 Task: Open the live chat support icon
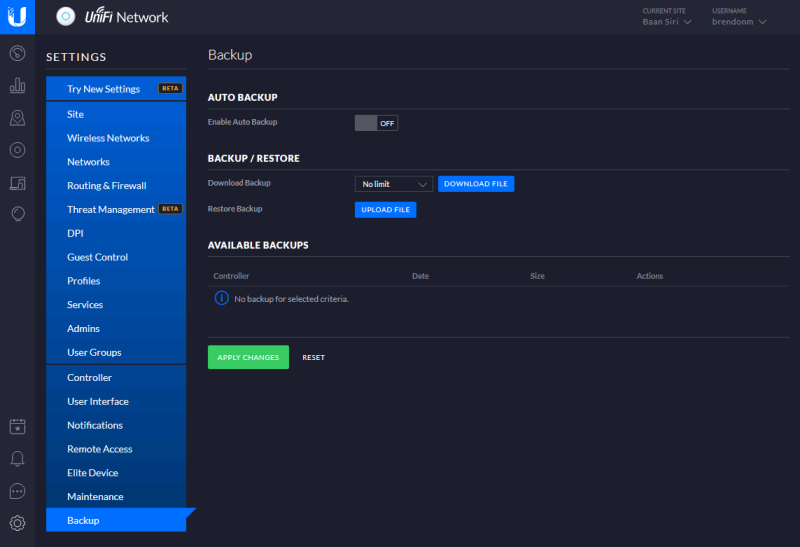click(x=17, y=491)
